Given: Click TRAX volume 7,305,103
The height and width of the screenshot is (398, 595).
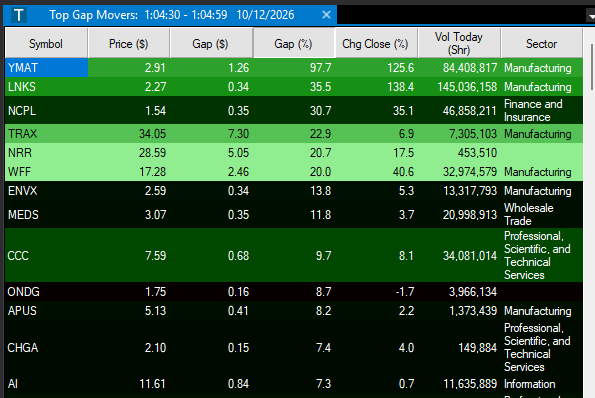Looking at the screenshot, I should [473, 134].
